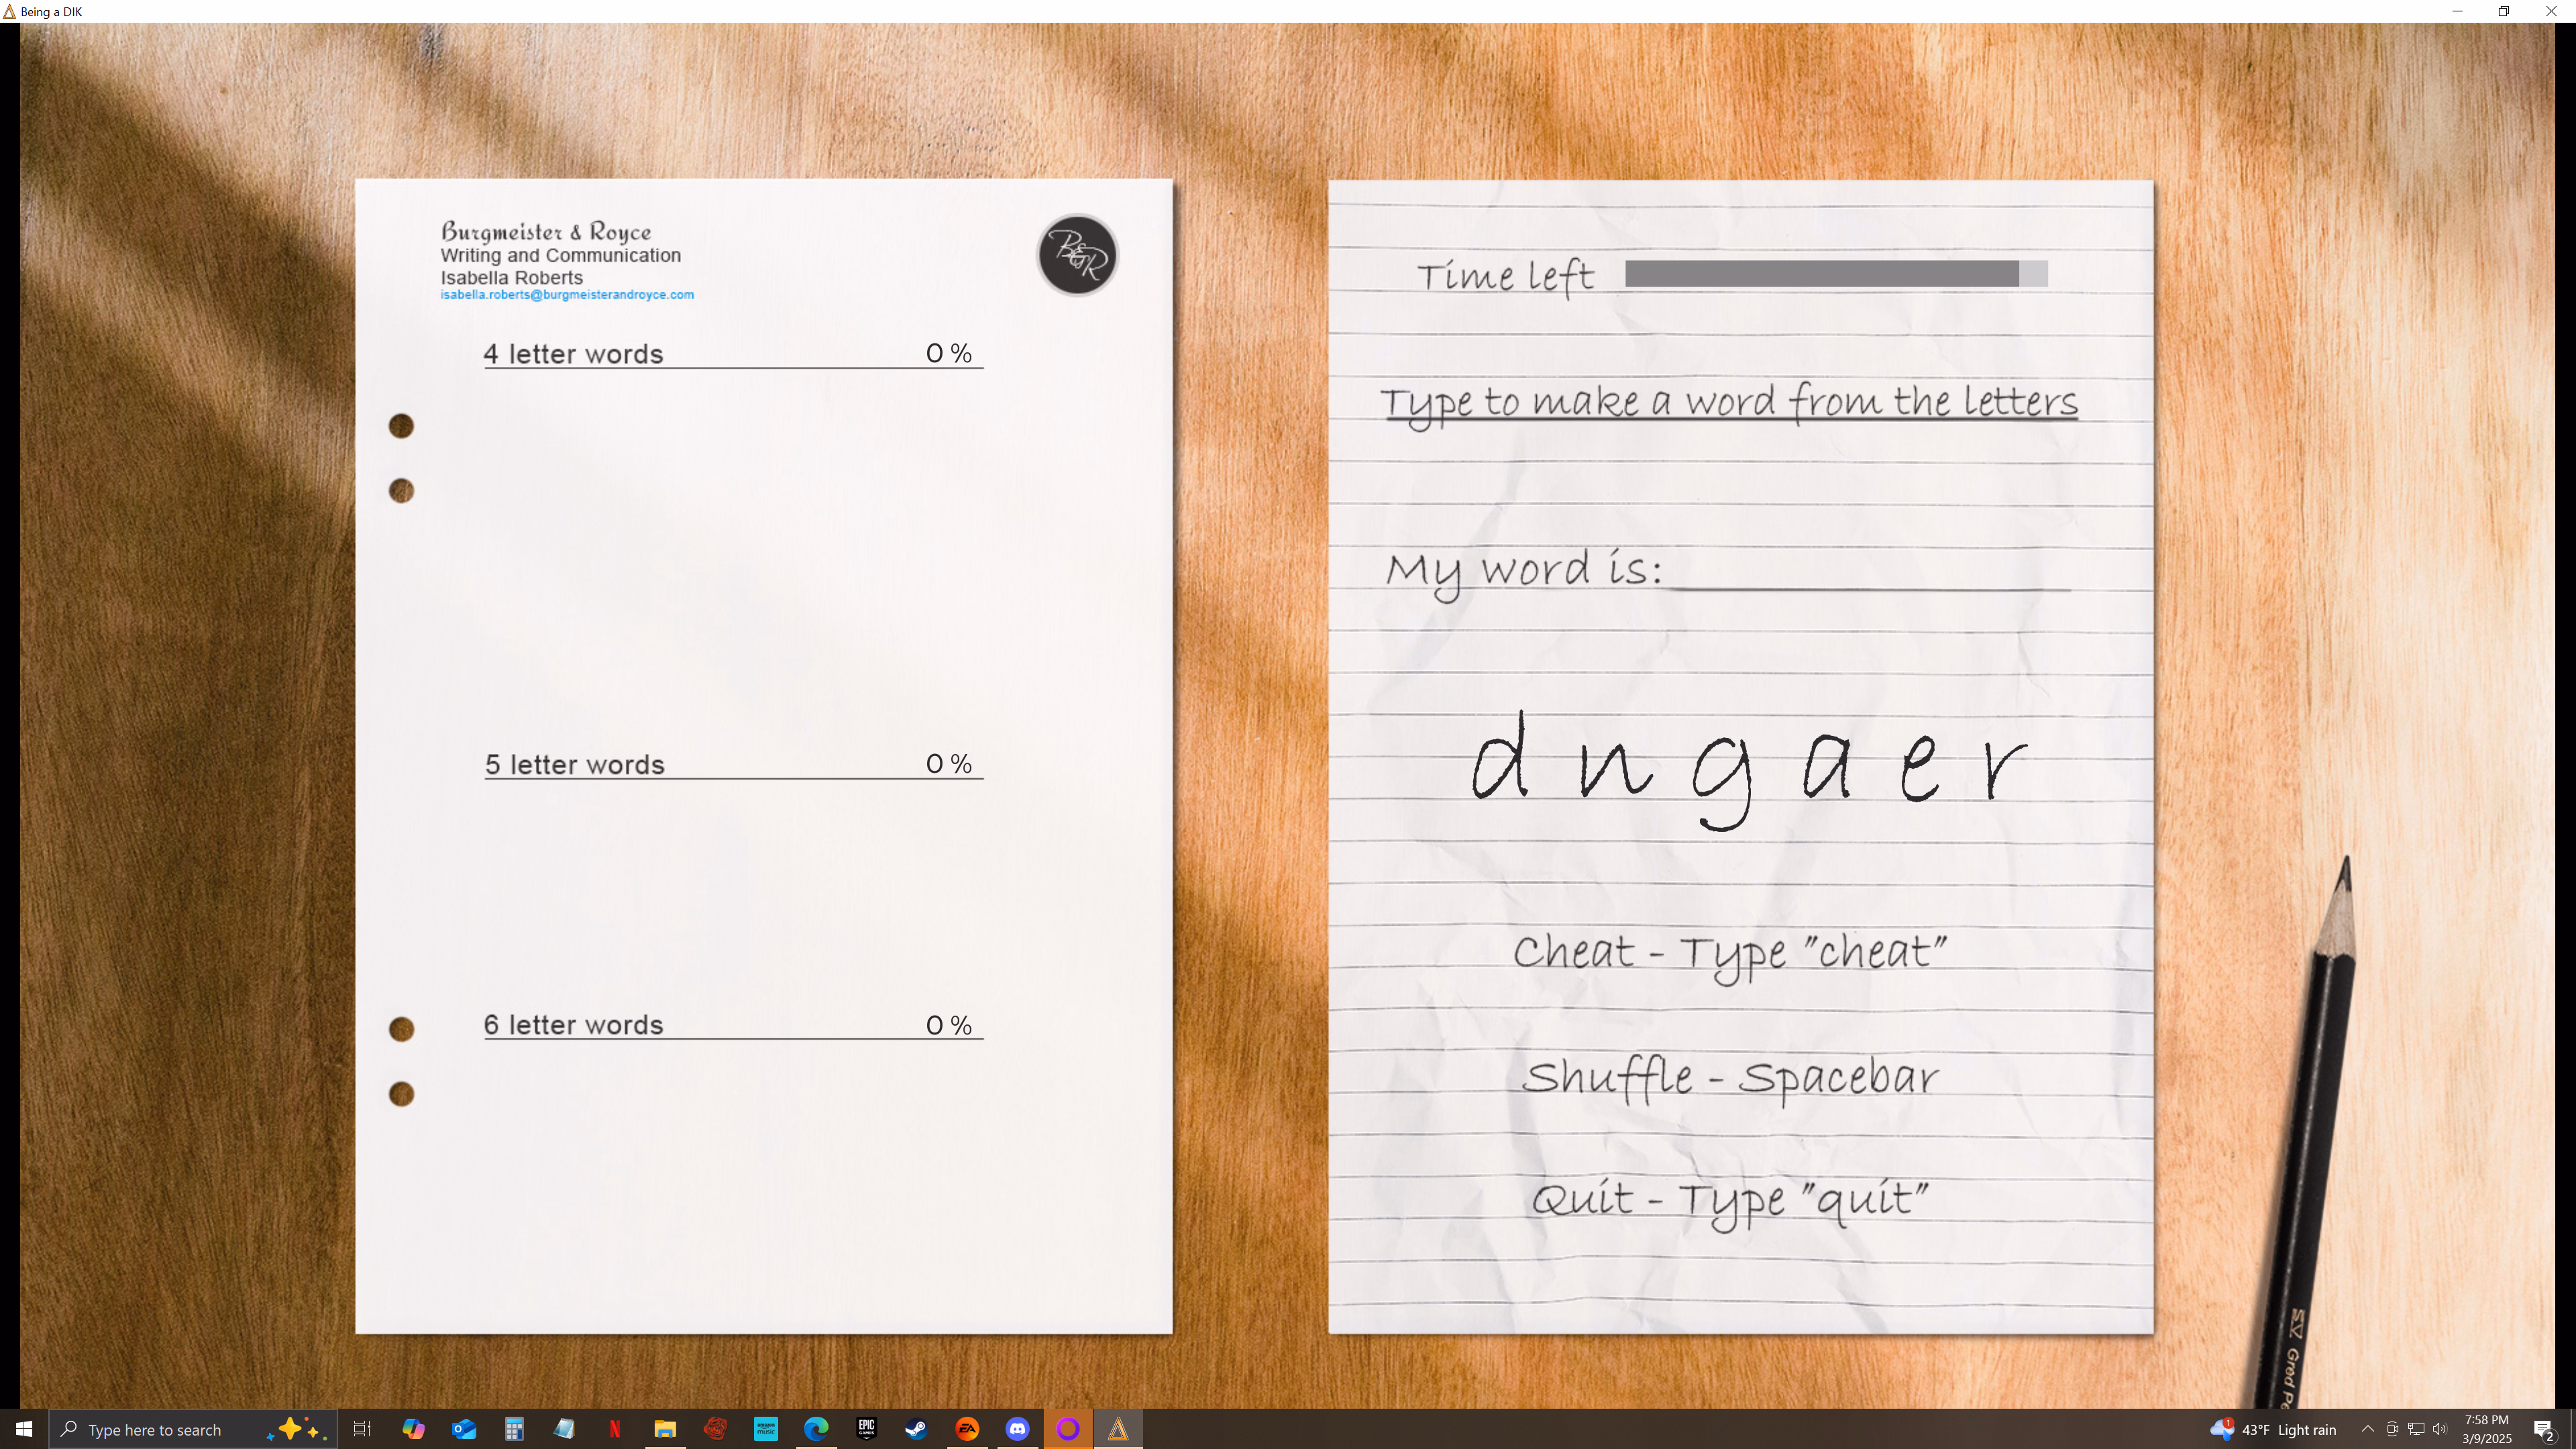Click the Isabella Roberts email address link
The height and width of the screenshot is (1449, 2576).
pyautogui.click(x=567, y=295)
